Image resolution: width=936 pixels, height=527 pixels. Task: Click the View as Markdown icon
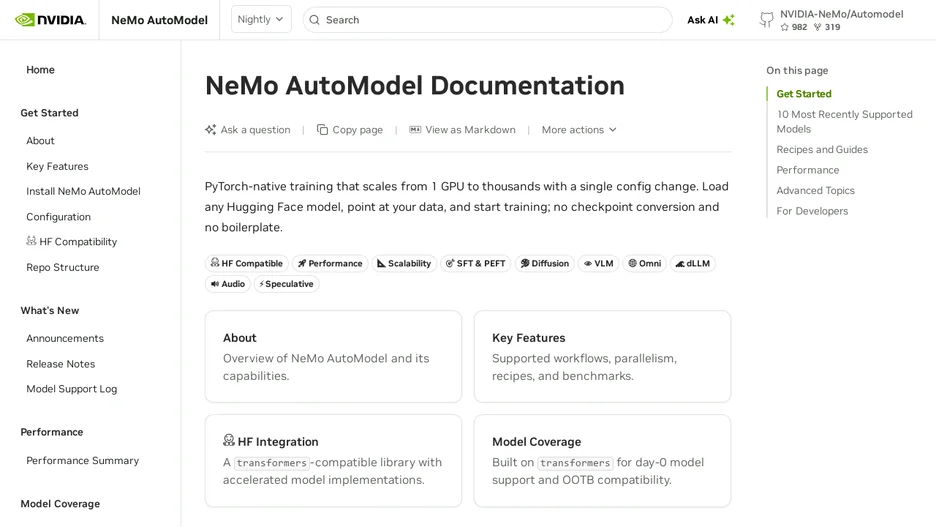[415, 130]
